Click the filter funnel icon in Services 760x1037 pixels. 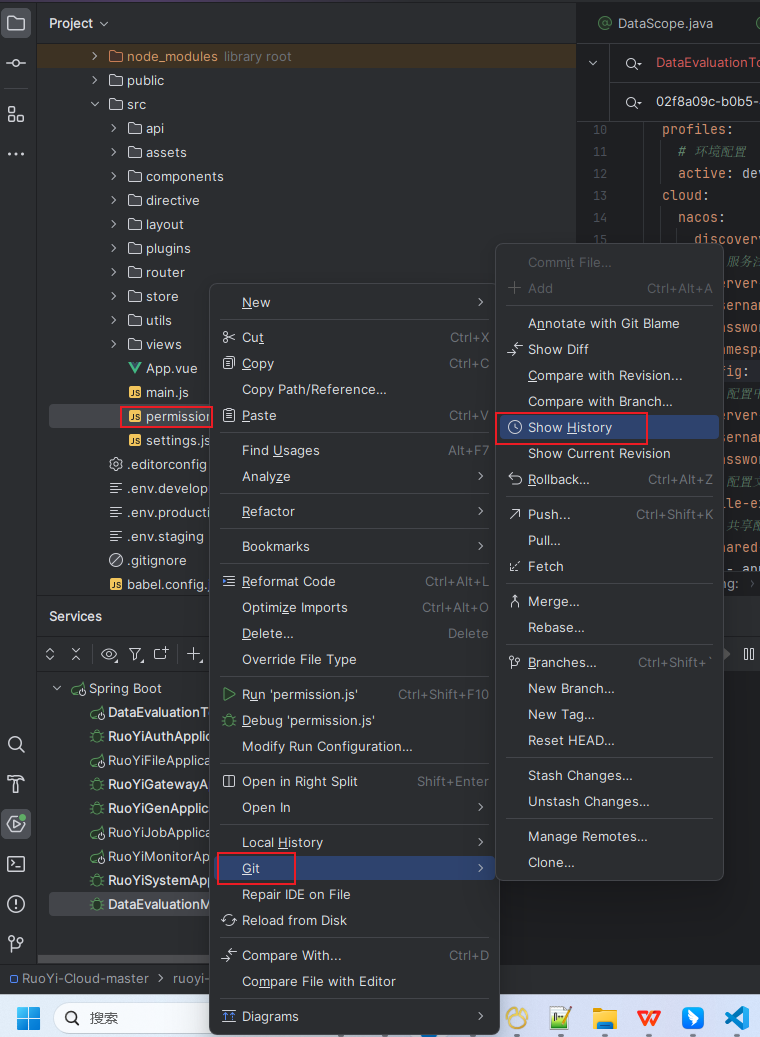[136, 654]
